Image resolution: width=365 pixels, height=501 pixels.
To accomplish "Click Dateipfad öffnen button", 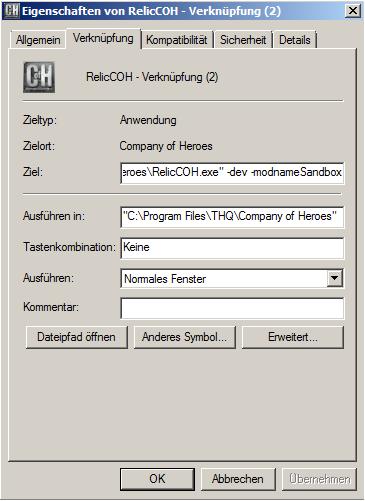I will click(x=77, y=337).
